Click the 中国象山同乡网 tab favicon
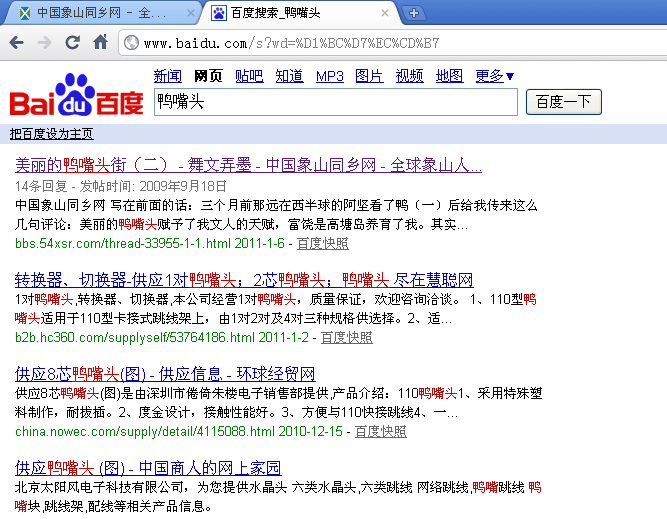This screenshot has height=519, width=667. pos(25,13)
